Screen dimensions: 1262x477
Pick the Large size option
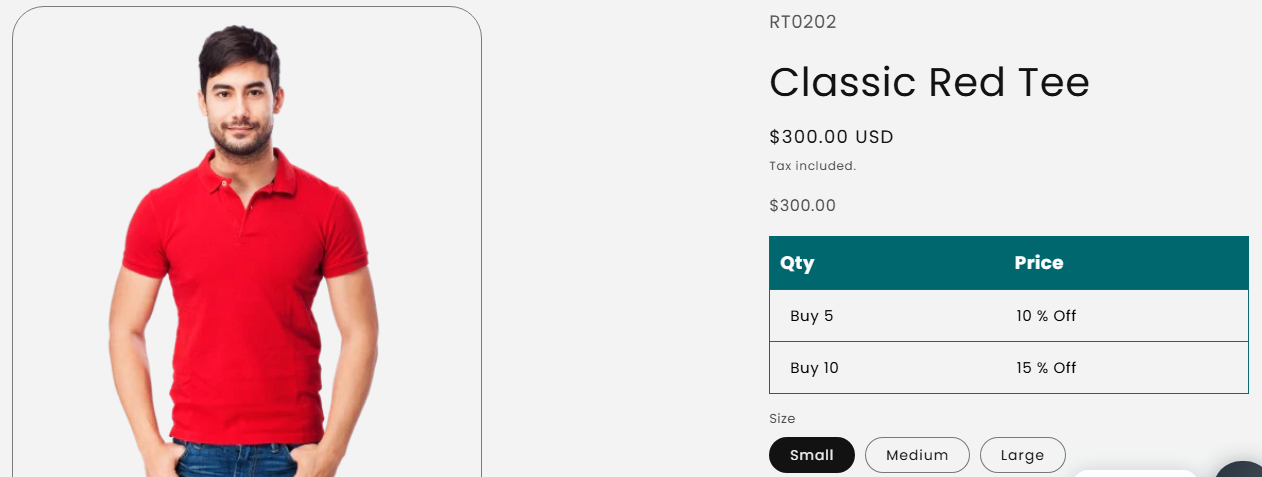coord(1022,455)
